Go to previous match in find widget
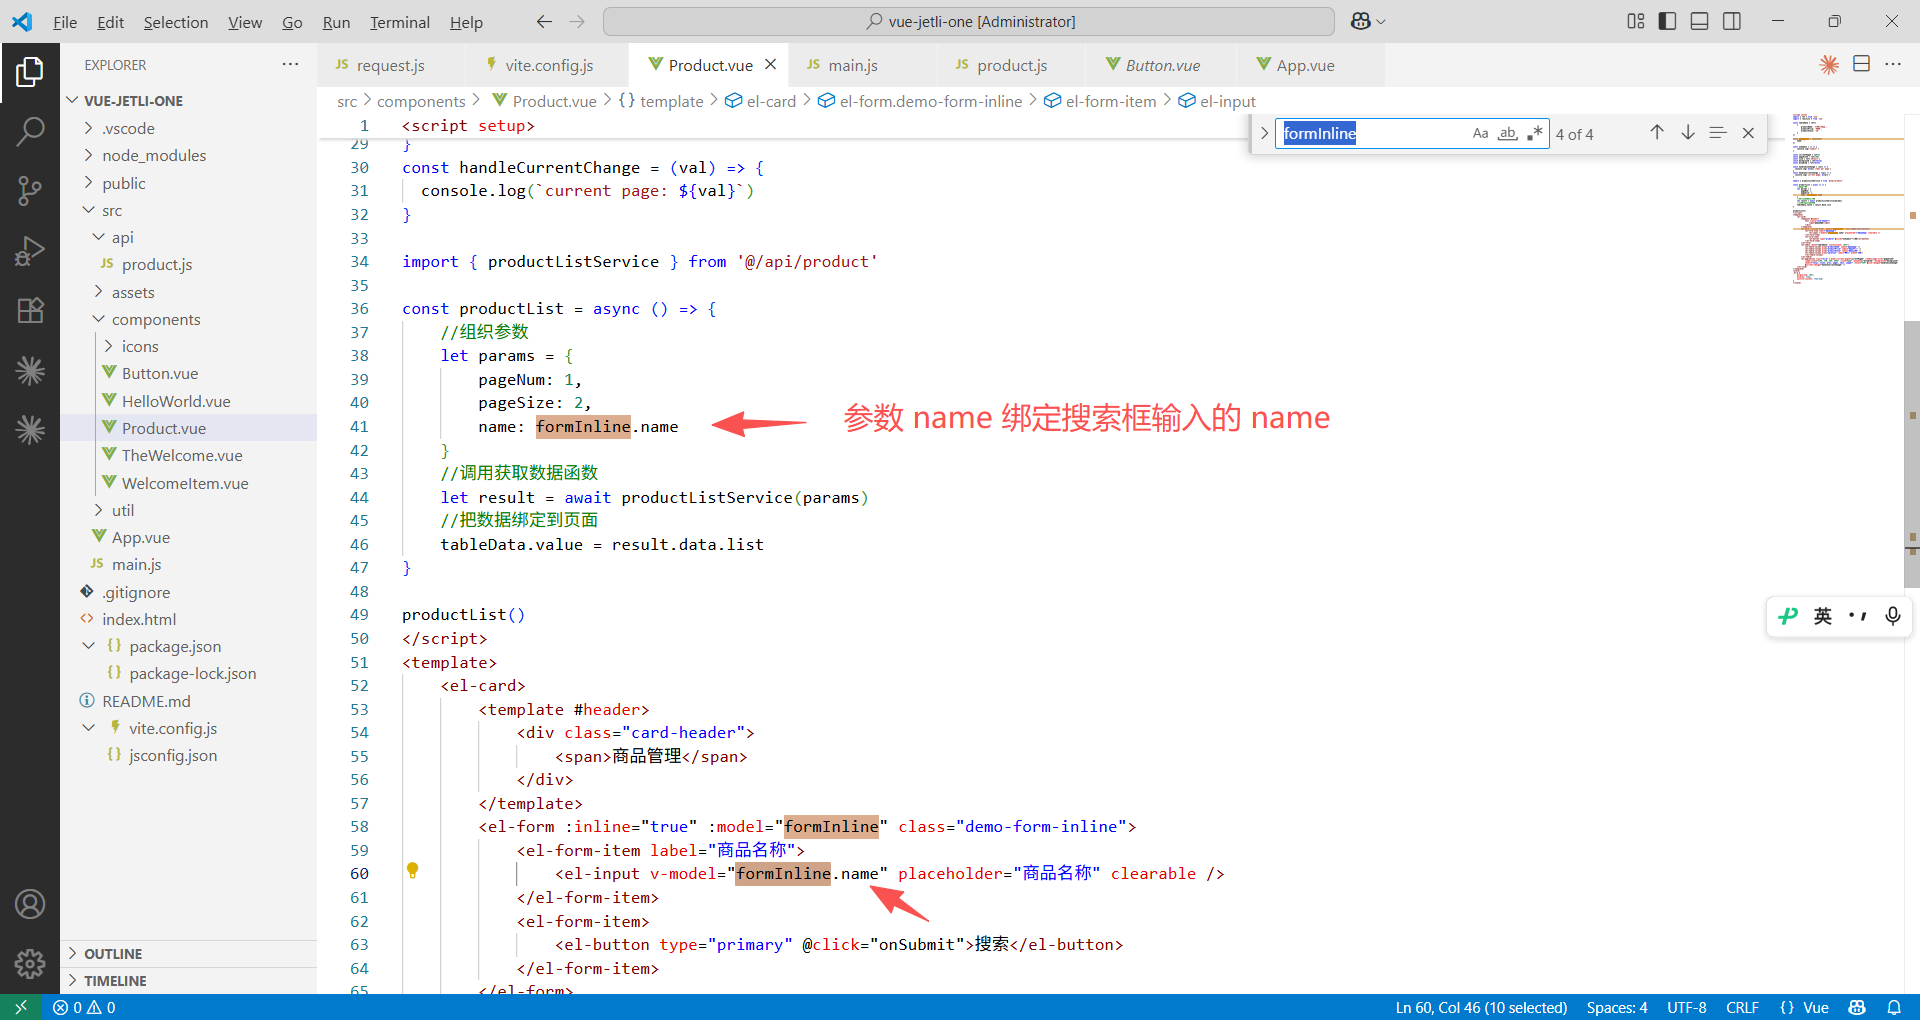 (1657, 133)
